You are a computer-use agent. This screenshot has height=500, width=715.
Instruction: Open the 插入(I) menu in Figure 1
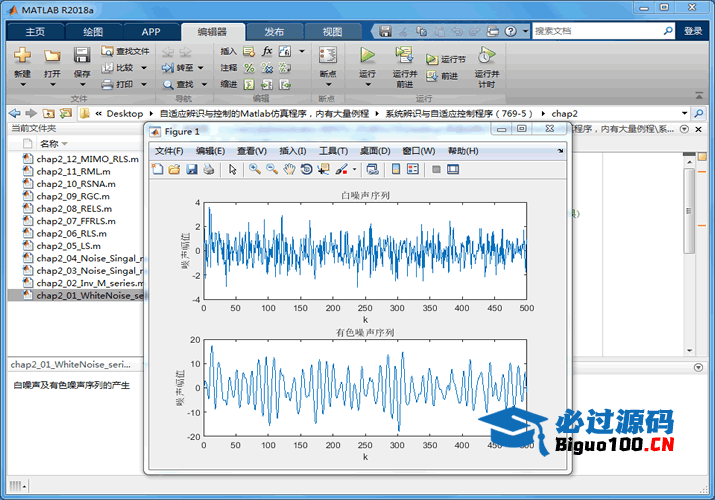coord(293,151)
